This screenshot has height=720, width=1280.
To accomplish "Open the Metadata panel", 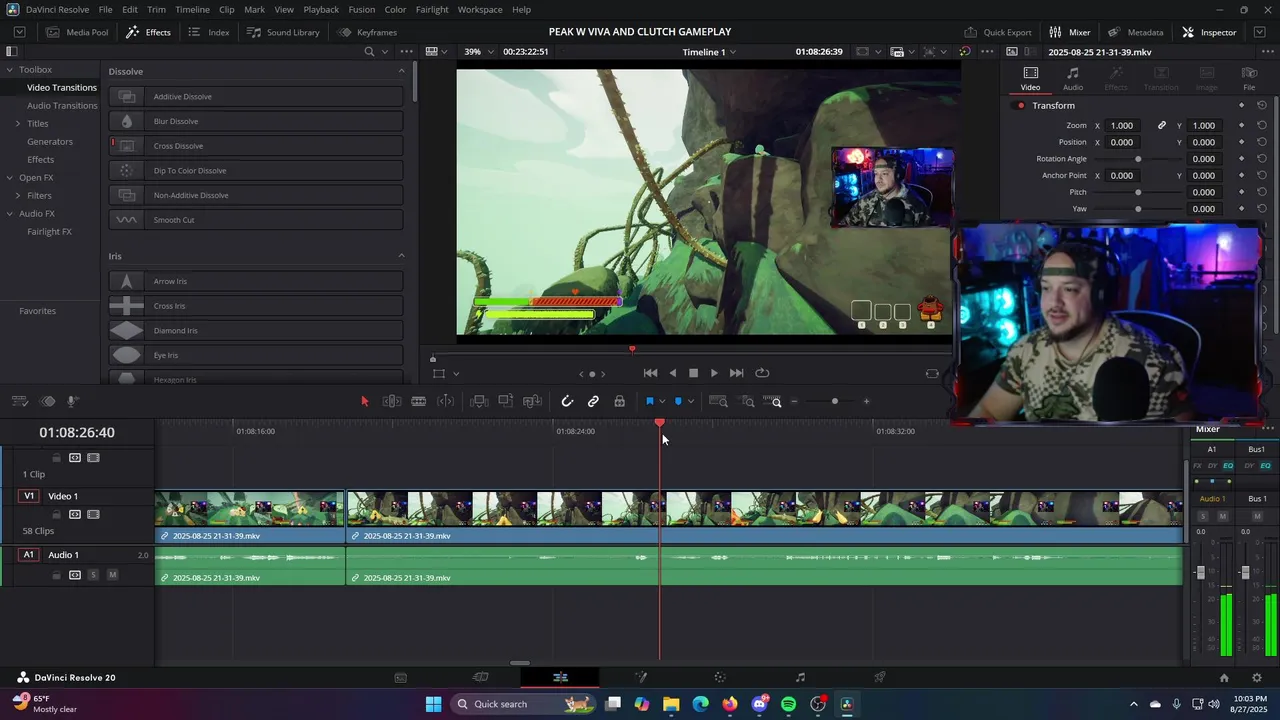I will pyautogui.click(x=1135, y=32).
